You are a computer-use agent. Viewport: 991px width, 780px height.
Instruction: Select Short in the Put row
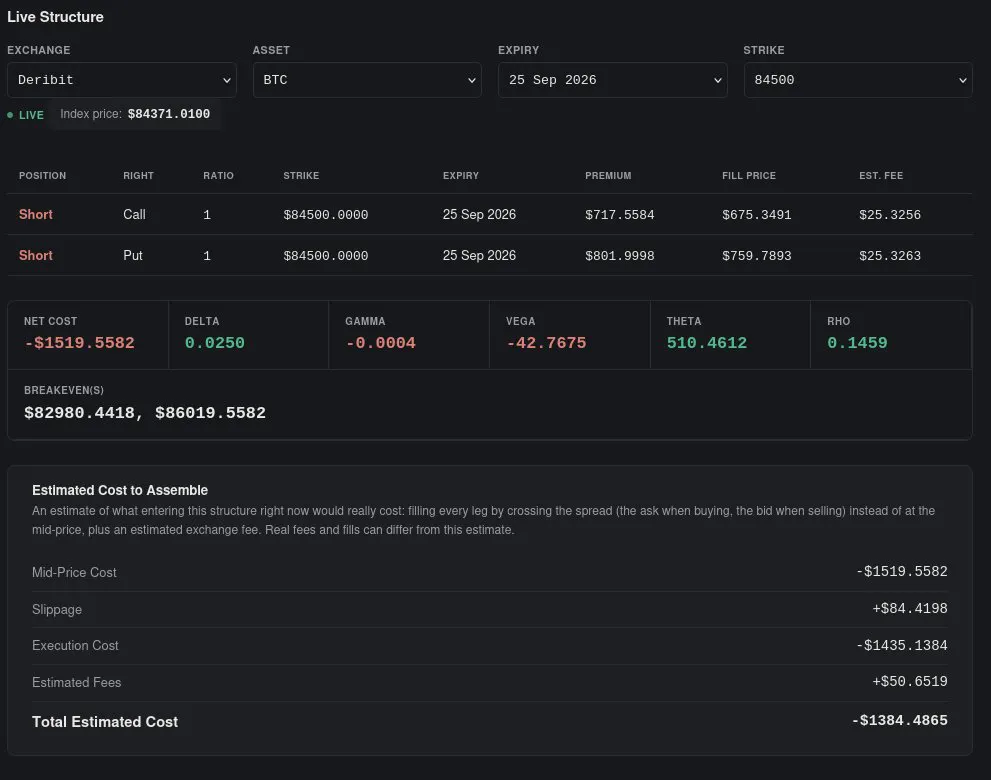pos(35,255)
